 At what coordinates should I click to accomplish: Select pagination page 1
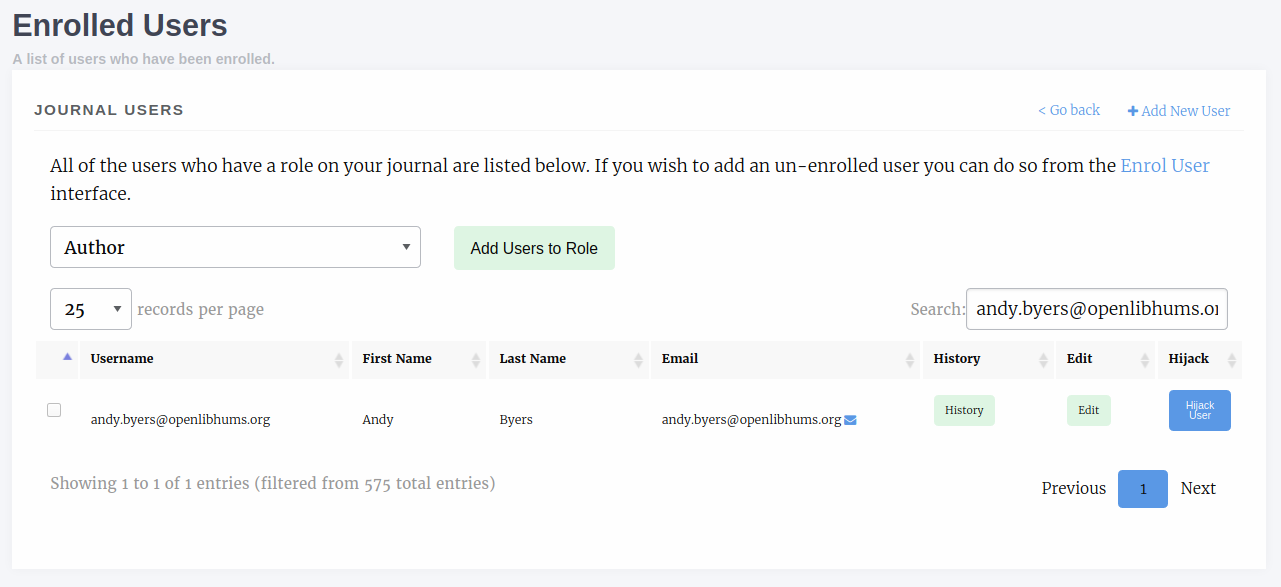point(1143,489)
